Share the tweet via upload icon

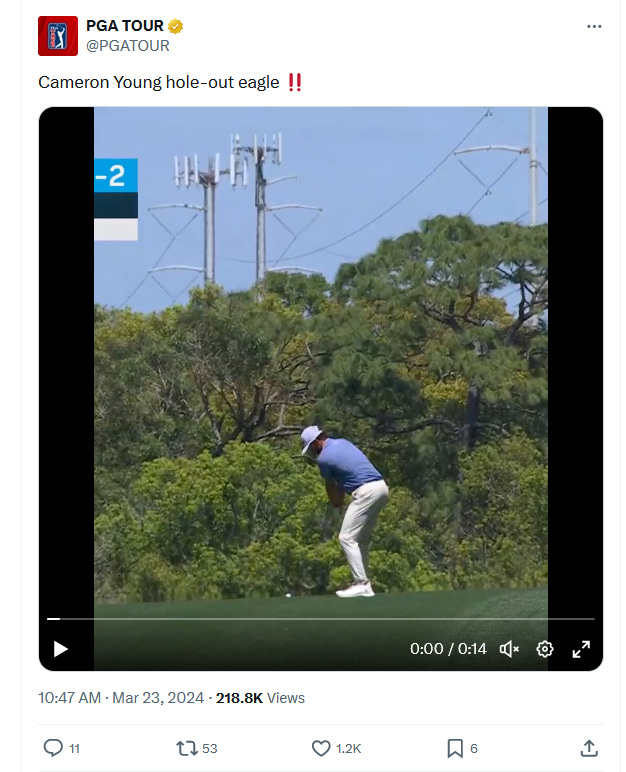point(589,748)
